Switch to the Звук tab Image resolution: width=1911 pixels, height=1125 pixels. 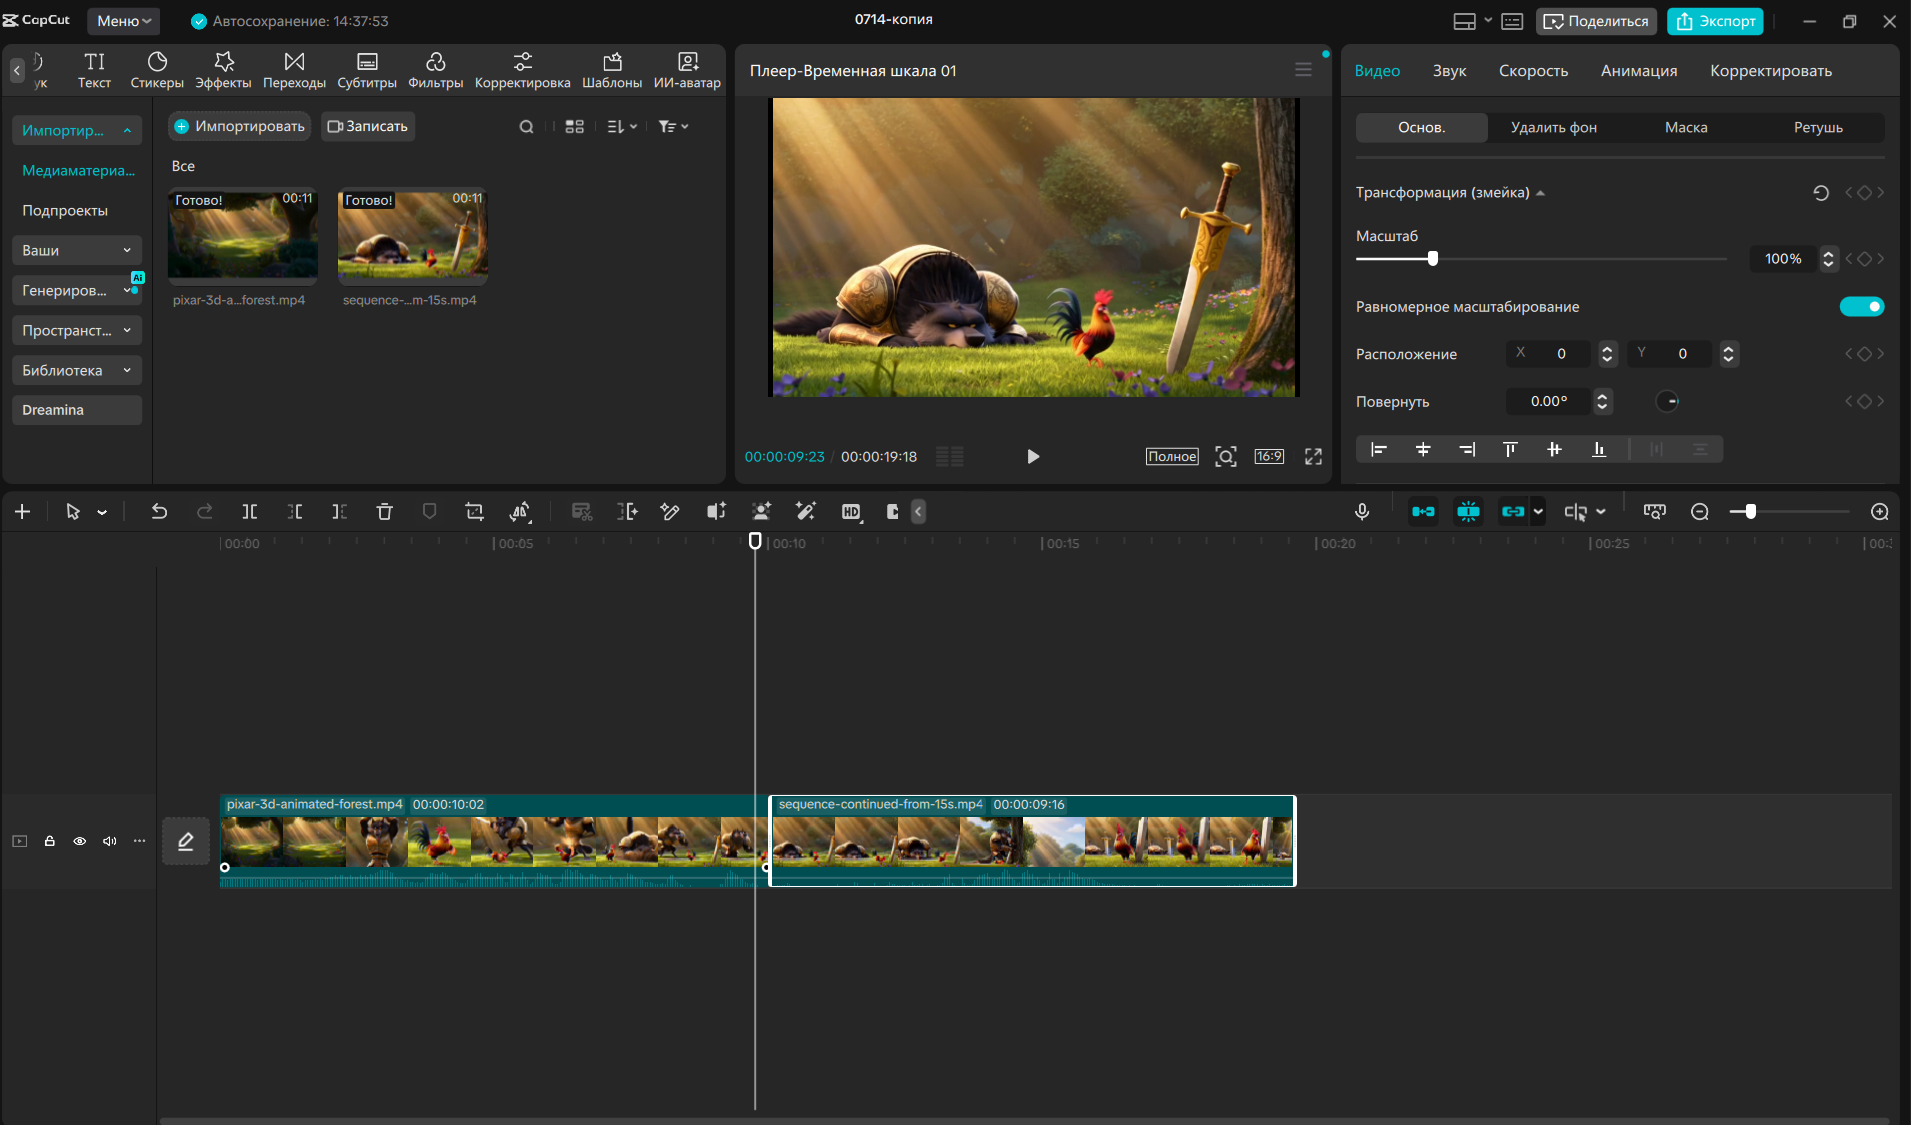pyautogui.click(x=1449, y=71)
